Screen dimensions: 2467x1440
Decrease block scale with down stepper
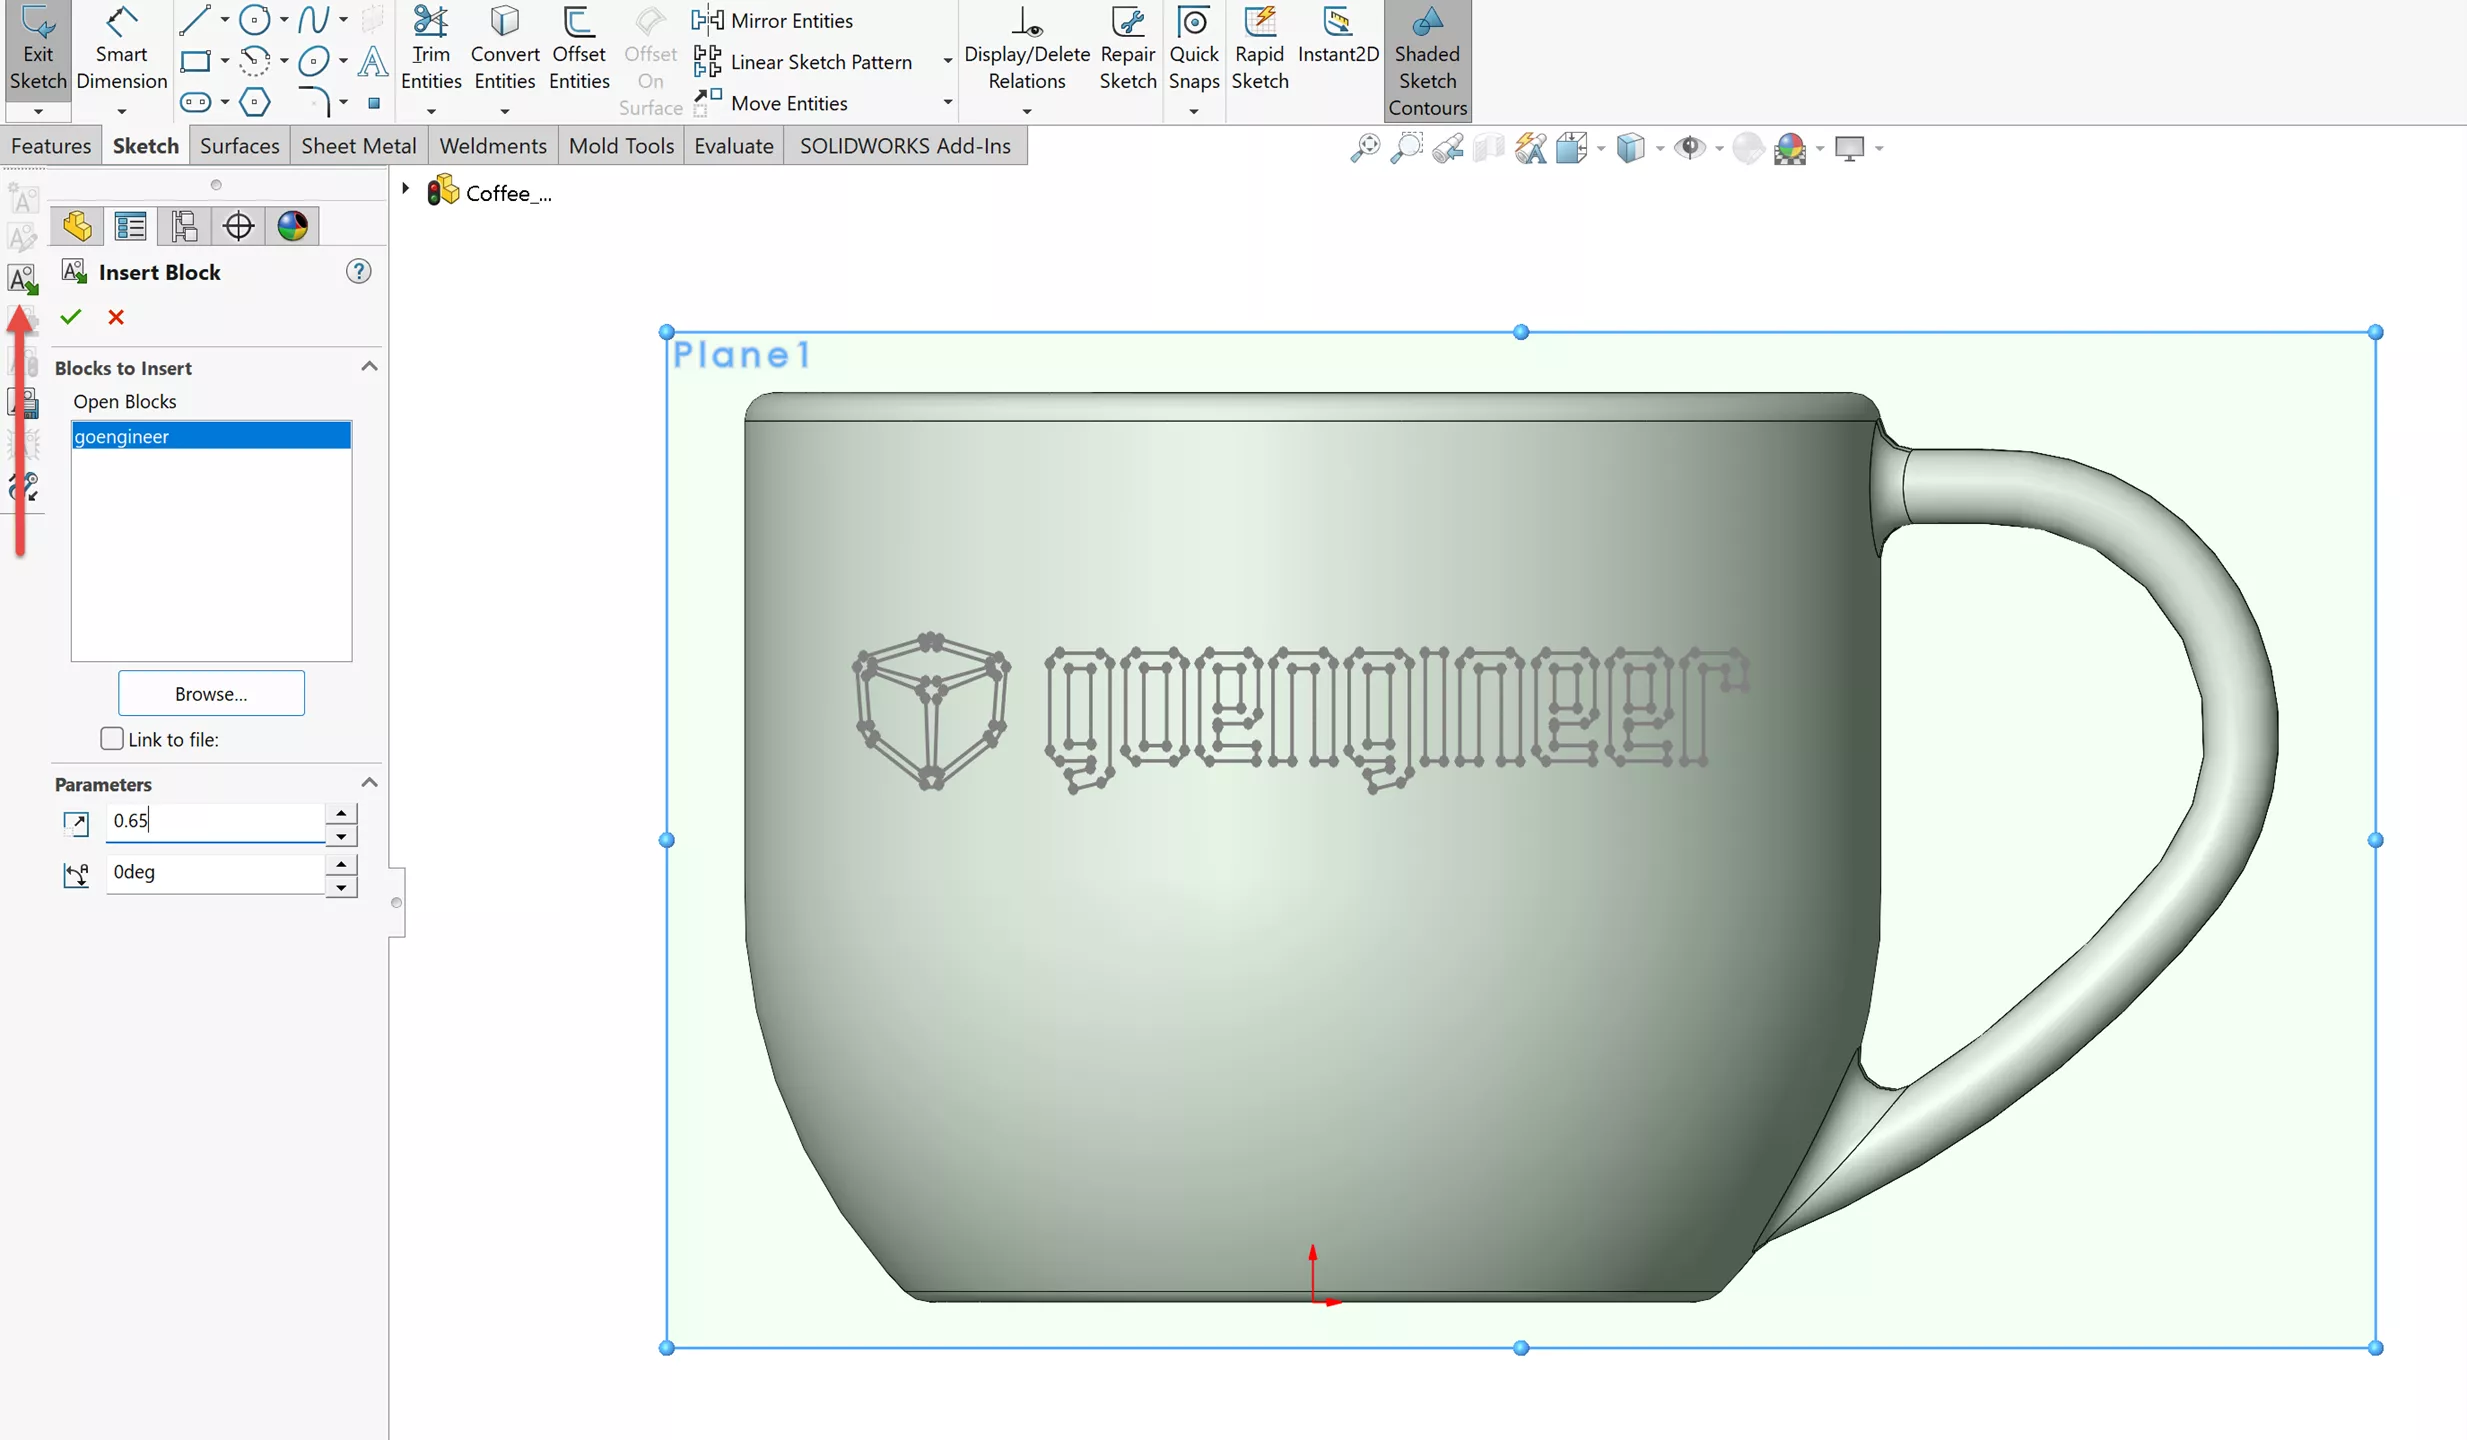(x=341, y=835)
